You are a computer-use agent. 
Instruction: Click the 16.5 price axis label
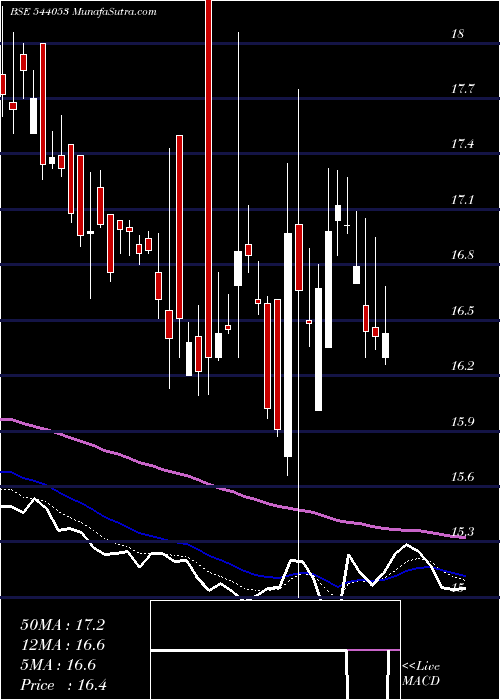coord(462,311)
